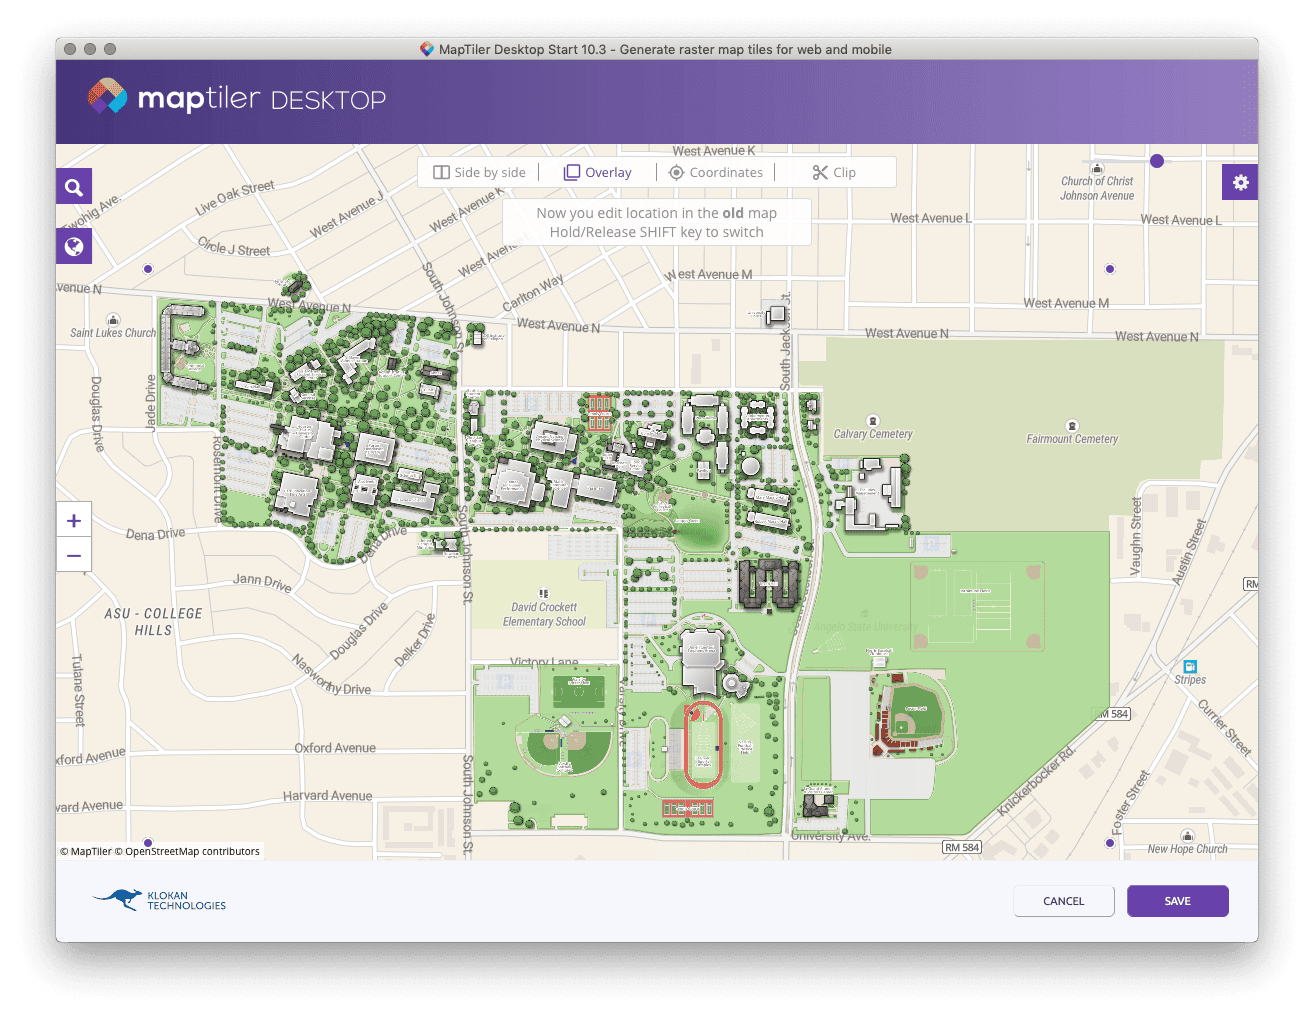This screenshot has height=1016, width=1314.
Task: Click the New Hope Church marker
Action: coord(1187,836)
